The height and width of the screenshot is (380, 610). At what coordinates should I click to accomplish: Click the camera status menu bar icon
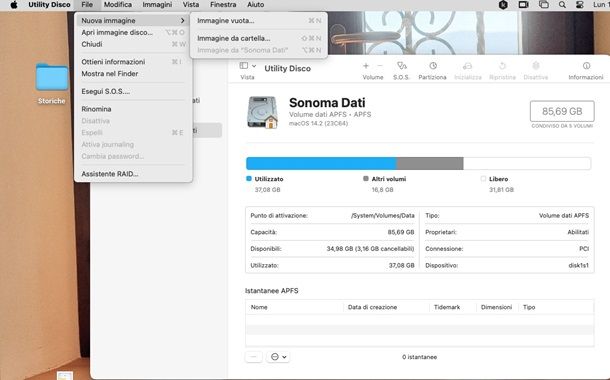524,5
